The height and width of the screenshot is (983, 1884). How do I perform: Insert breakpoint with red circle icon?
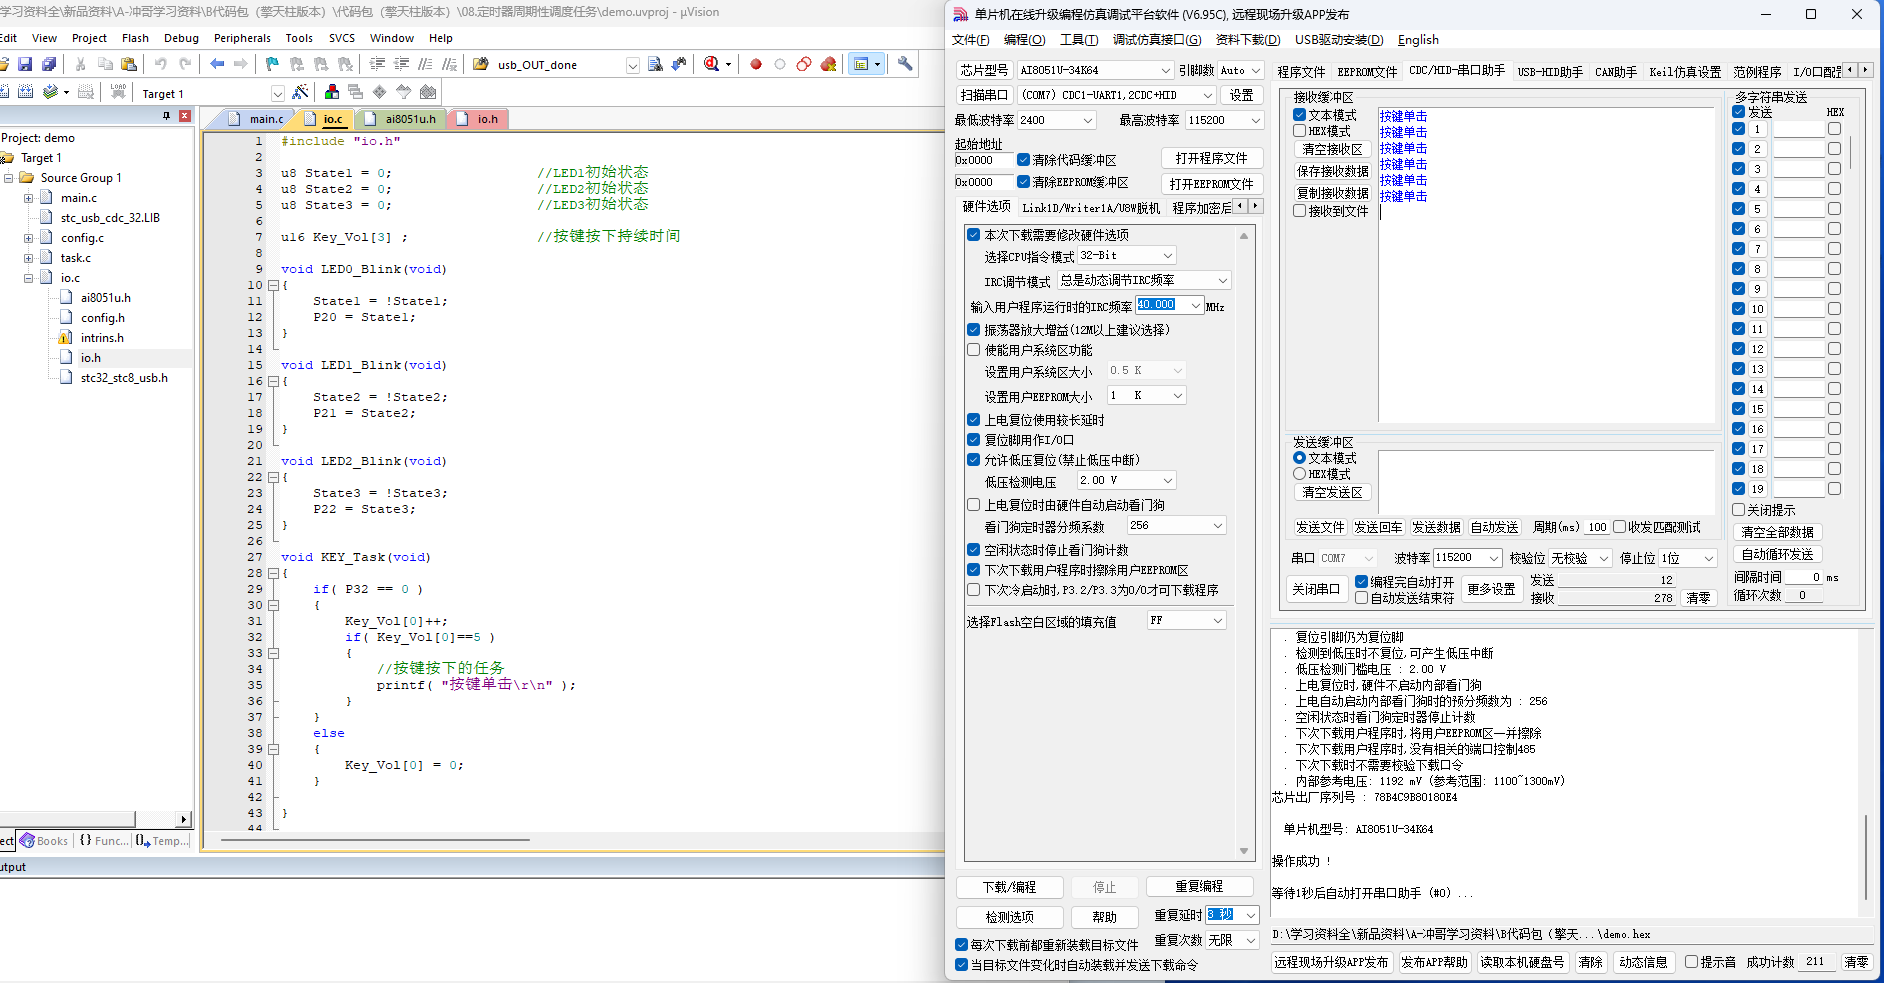pos(756,64)
